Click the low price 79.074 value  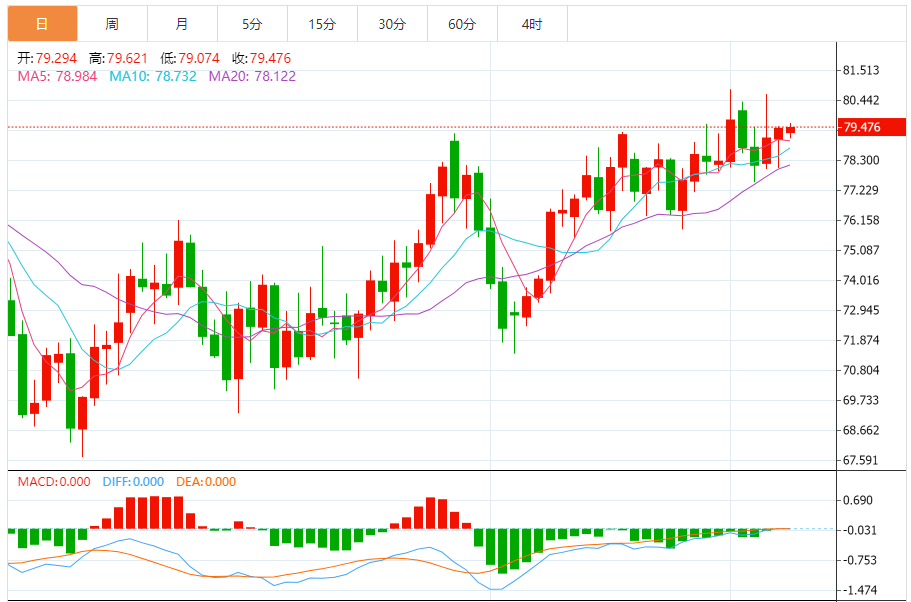(x=199, y=58)
